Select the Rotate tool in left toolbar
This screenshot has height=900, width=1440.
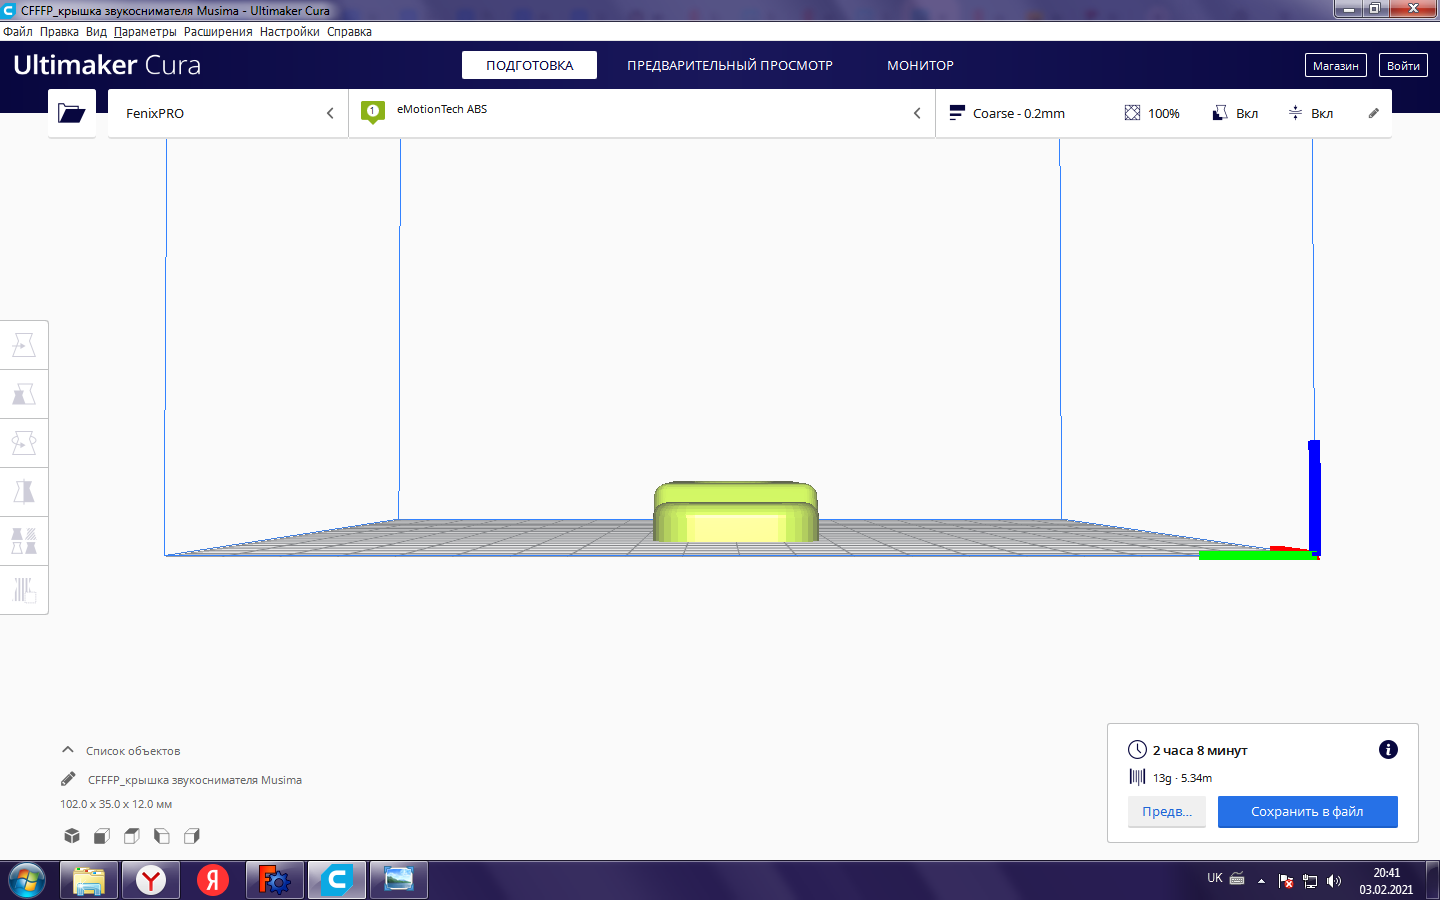[24, 443]
